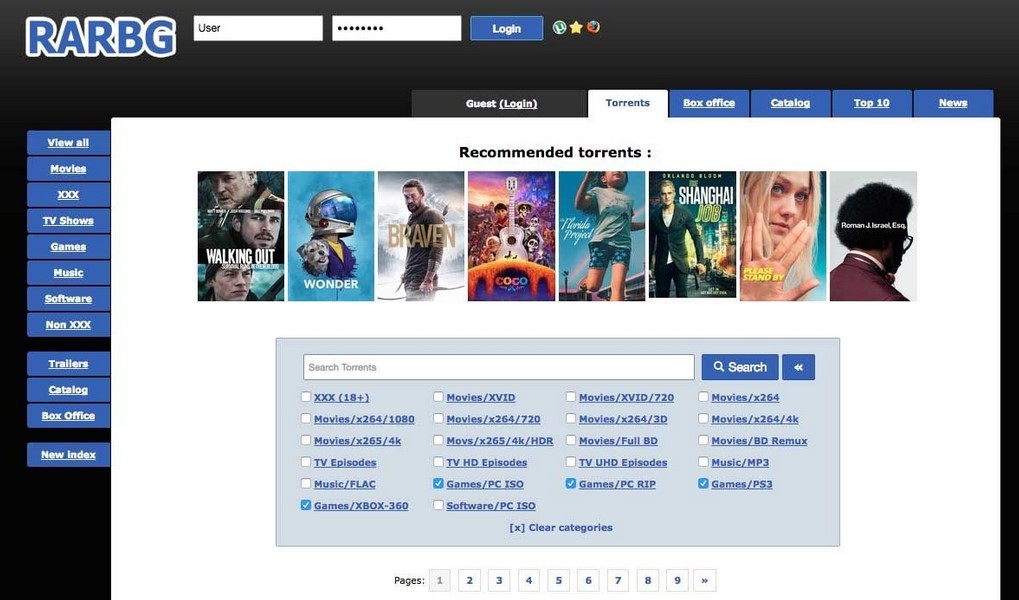Open The Florida Project poster
Image resolution: width=1019 pixels, height=600 pixels.
[x=602, y=236]
